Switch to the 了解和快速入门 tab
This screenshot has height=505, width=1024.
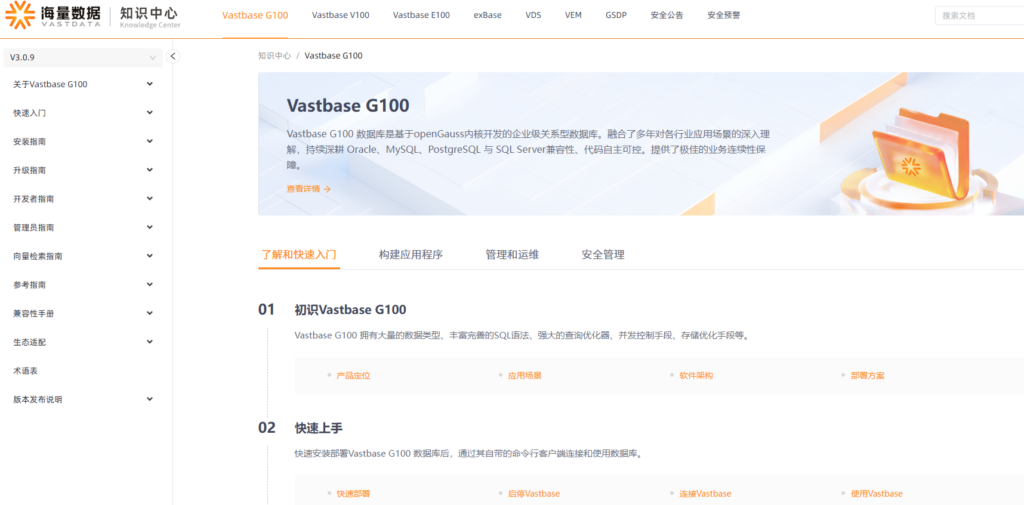[299, 255]
